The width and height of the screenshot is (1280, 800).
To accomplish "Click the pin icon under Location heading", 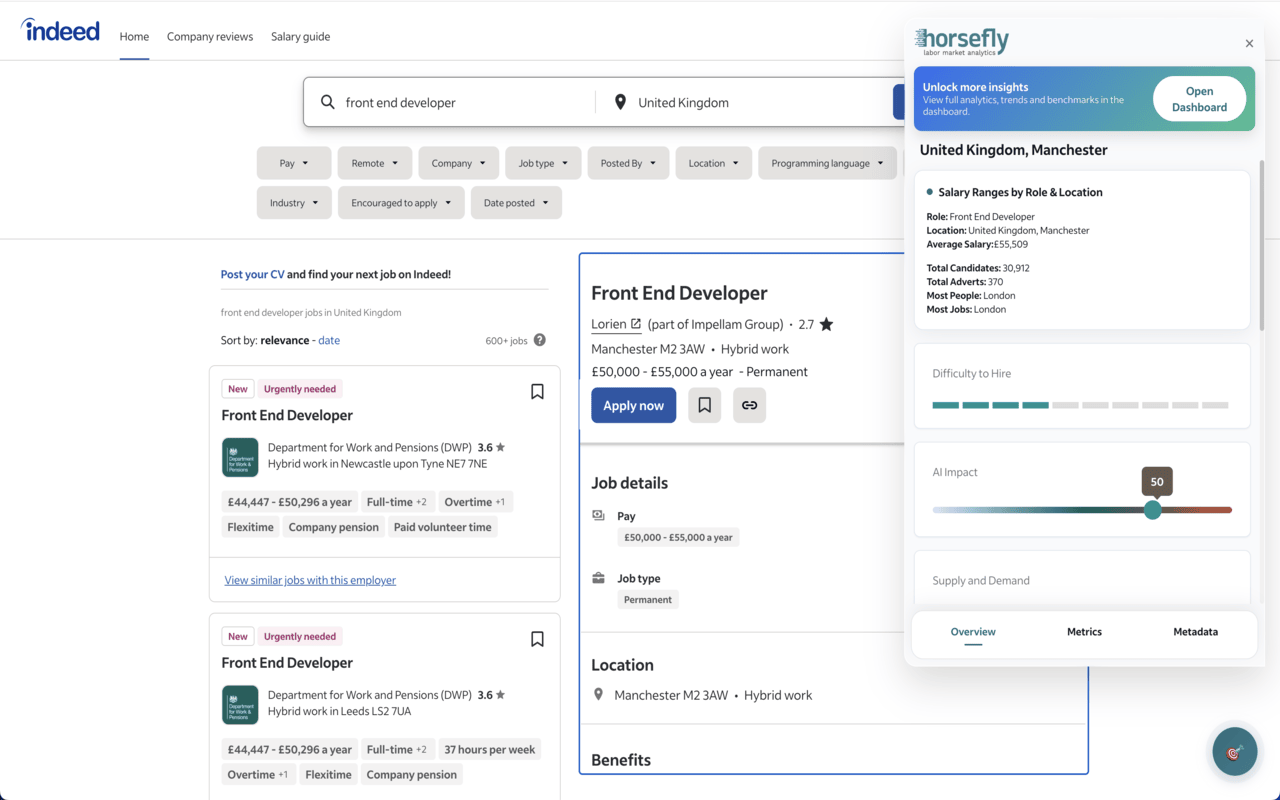I will 598,695.
